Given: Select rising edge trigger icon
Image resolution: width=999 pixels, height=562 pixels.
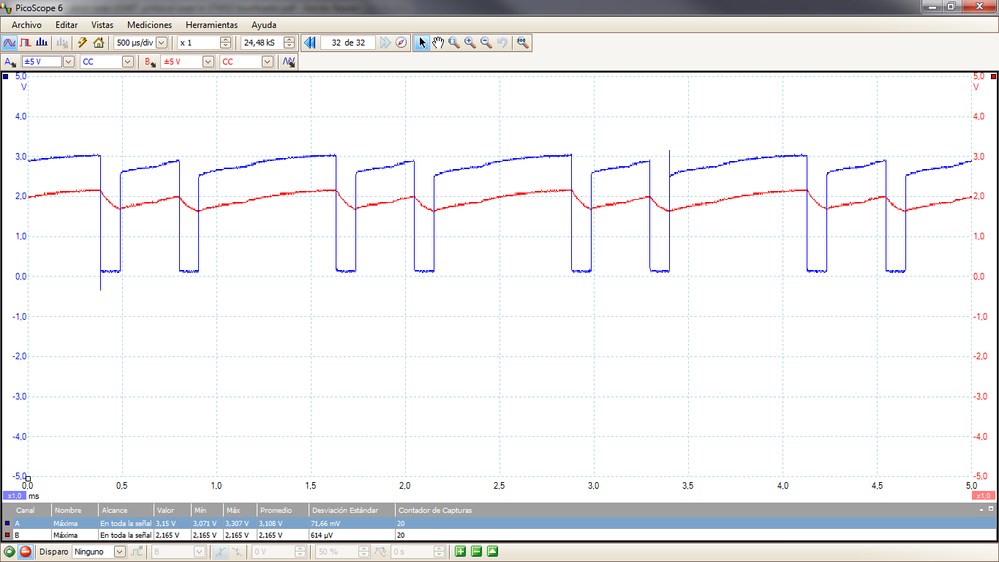Looking at the screenshot, I should coord(220,552).
